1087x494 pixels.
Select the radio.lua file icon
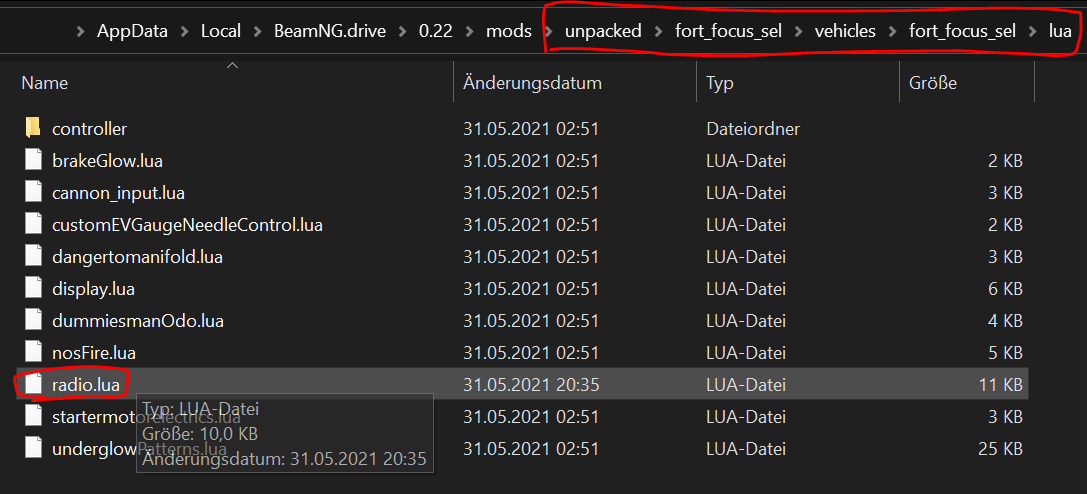click(33, 385)
